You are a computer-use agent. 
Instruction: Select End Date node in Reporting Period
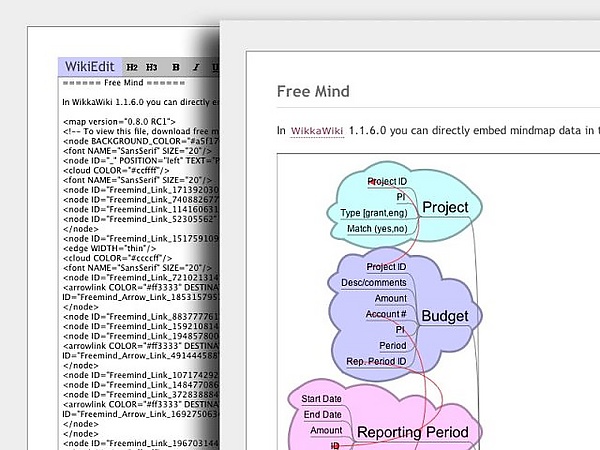tap(322, 415)
